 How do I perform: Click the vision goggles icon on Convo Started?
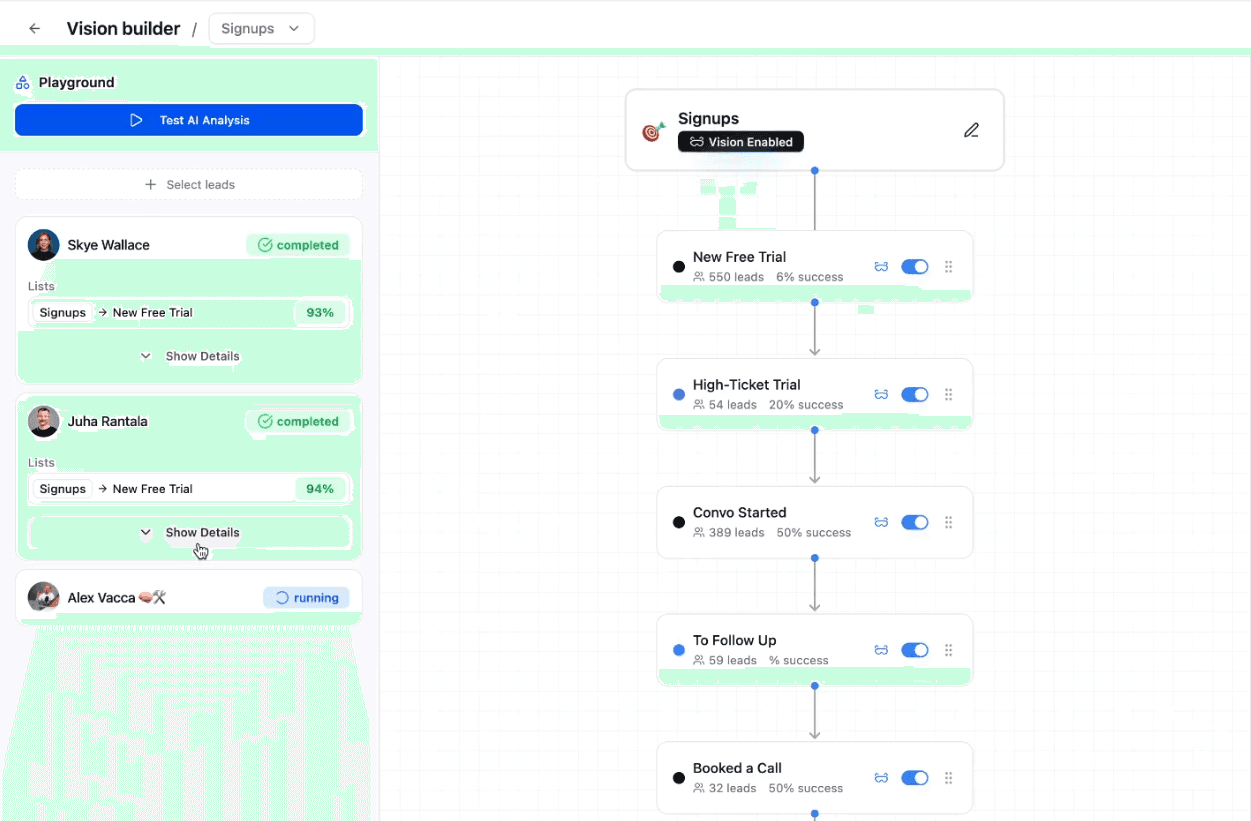click(x=881, y=522)
